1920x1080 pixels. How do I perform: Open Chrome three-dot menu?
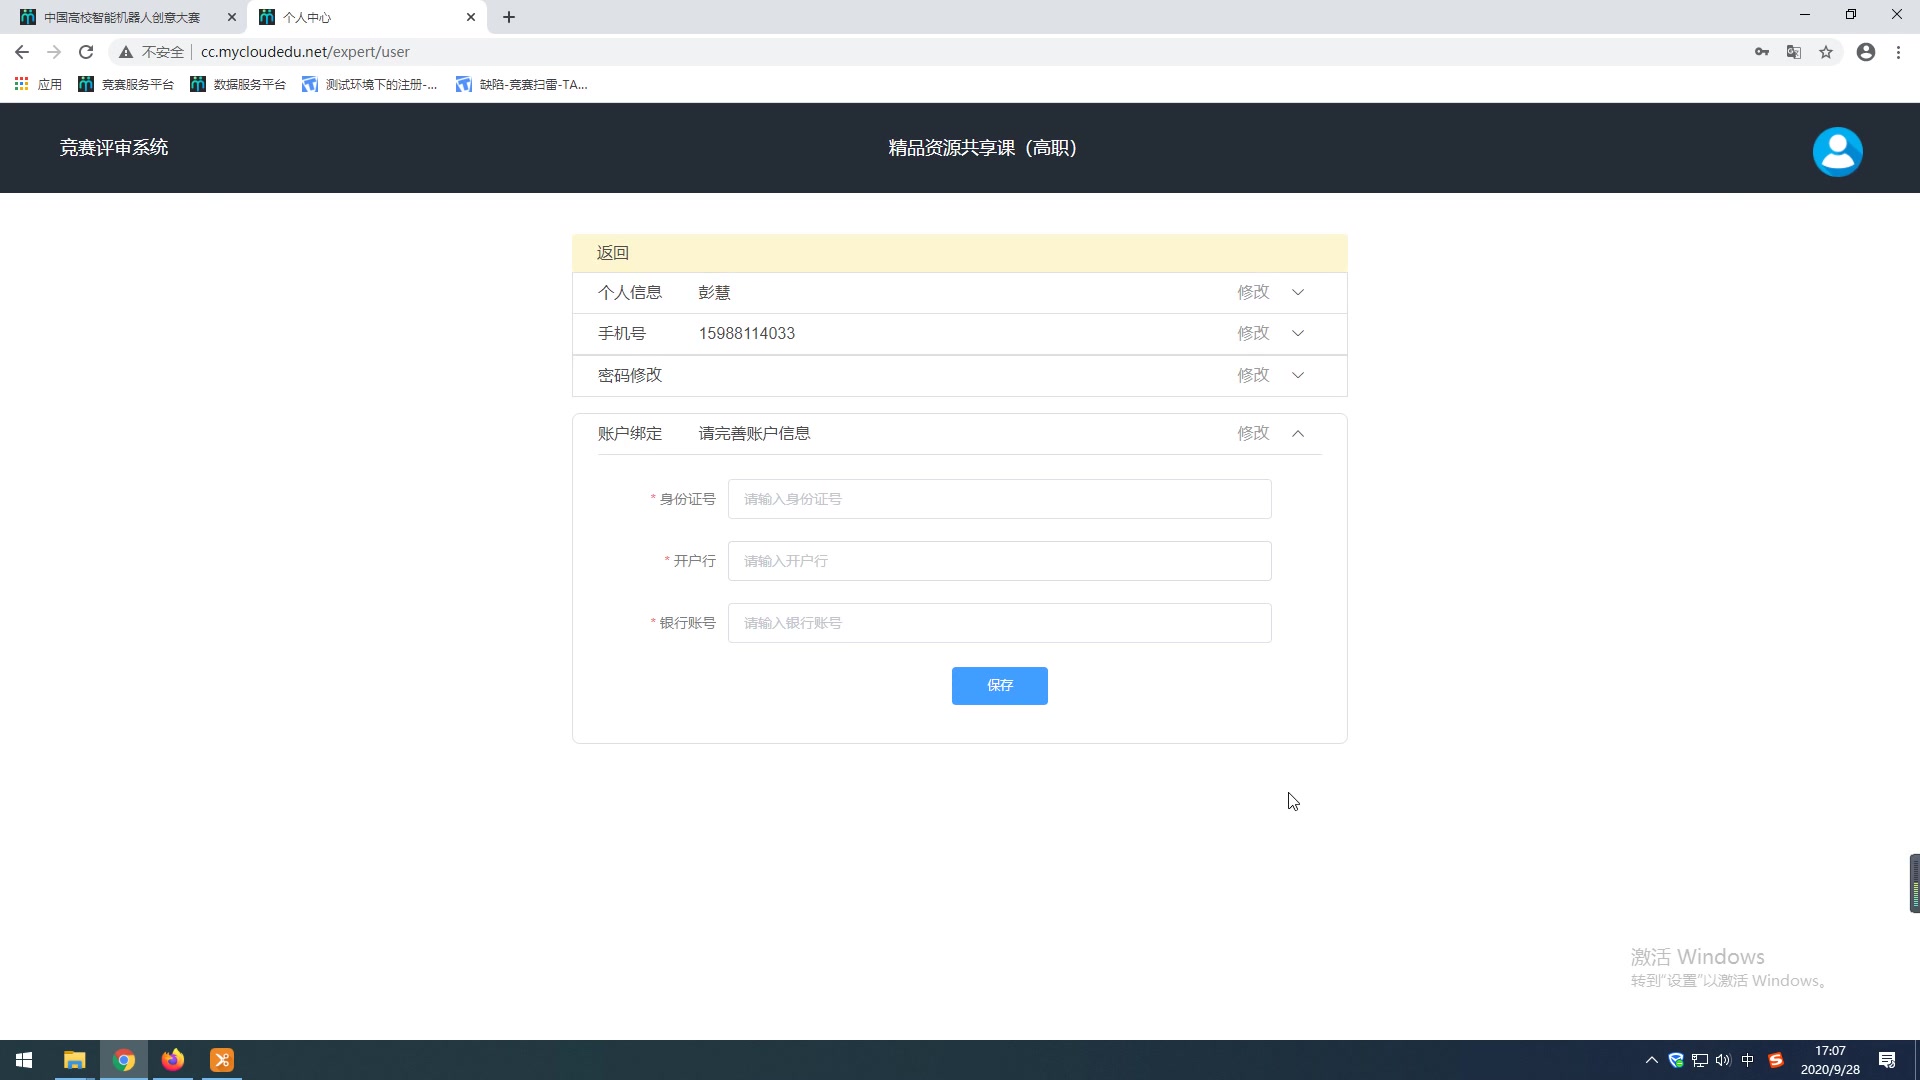coord(1898,52)
